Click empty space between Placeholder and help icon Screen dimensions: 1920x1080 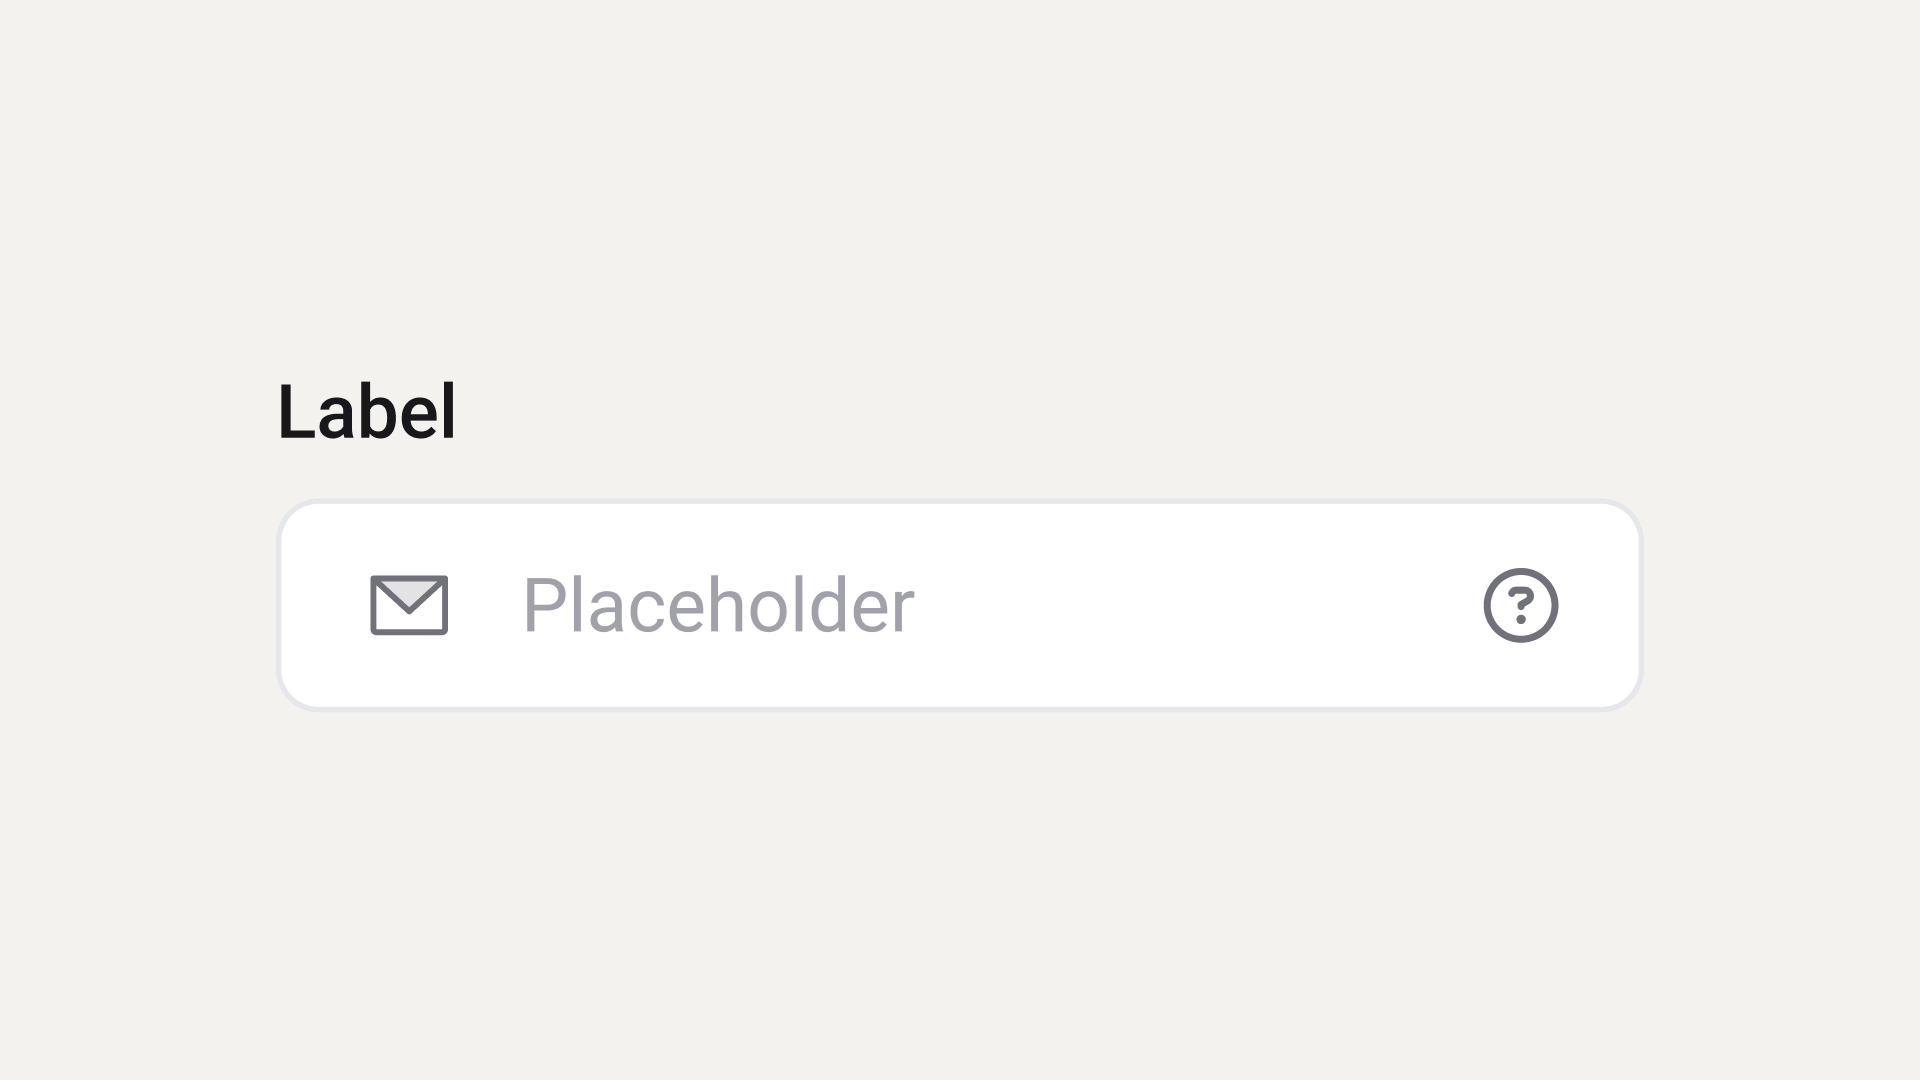[x=1198, y=605]
